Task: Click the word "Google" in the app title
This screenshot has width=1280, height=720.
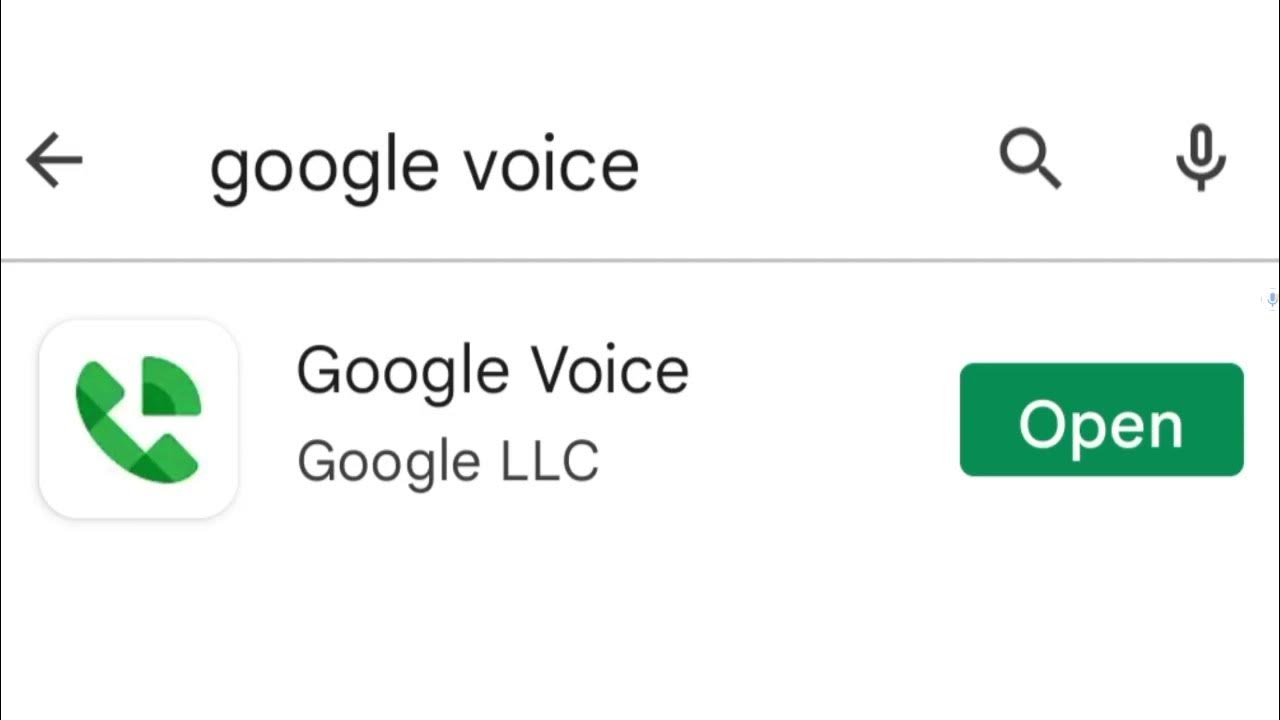Action: tap(404, 372)
